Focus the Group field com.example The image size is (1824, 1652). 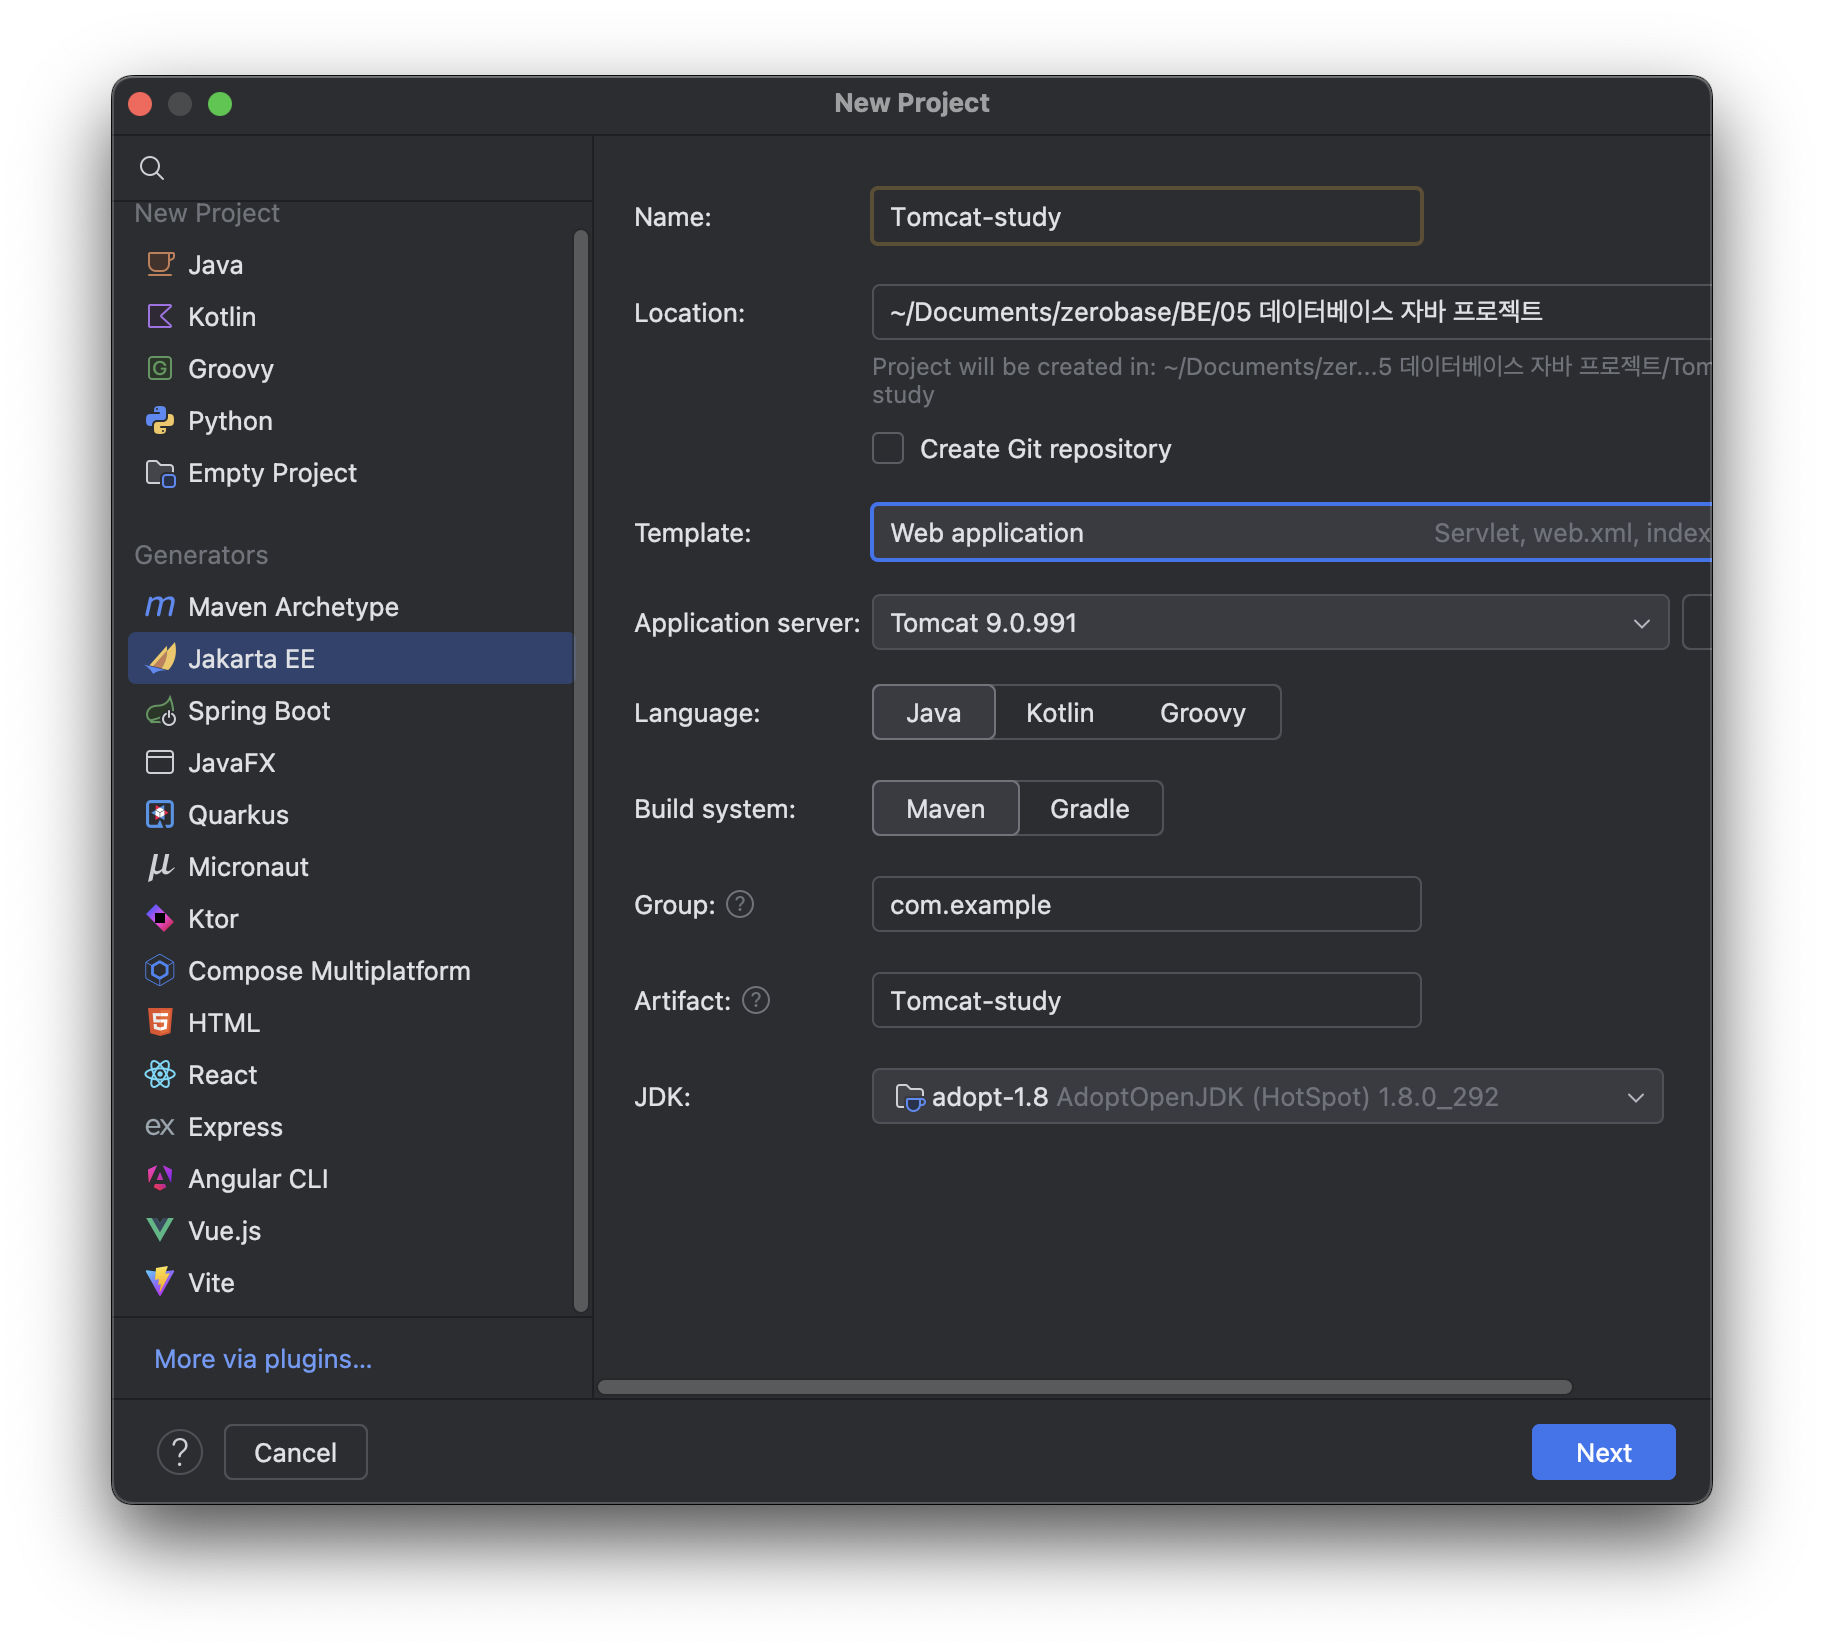[x=1146, y=904]
